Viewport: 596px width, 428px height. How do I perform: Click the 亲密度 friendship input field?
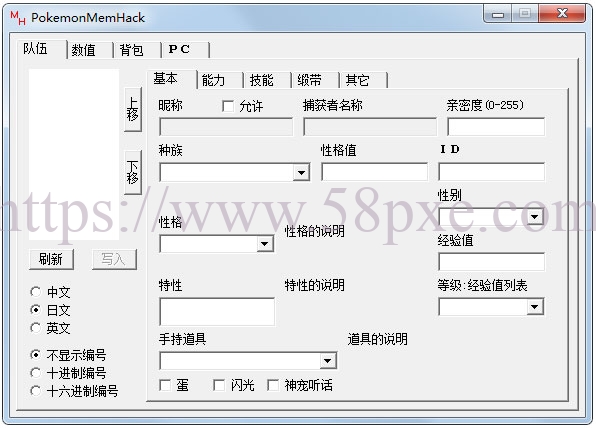click(x=496, y=127)
